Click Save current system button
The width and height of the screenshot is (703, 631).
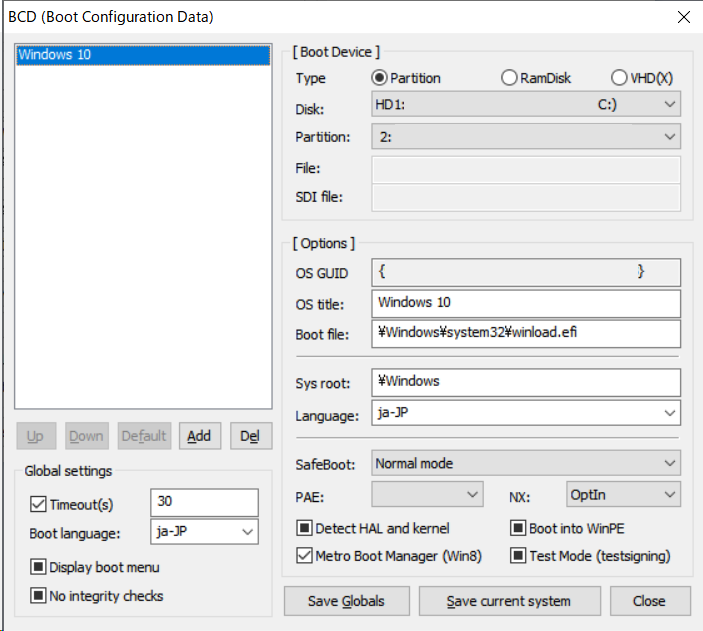point(510,601)
